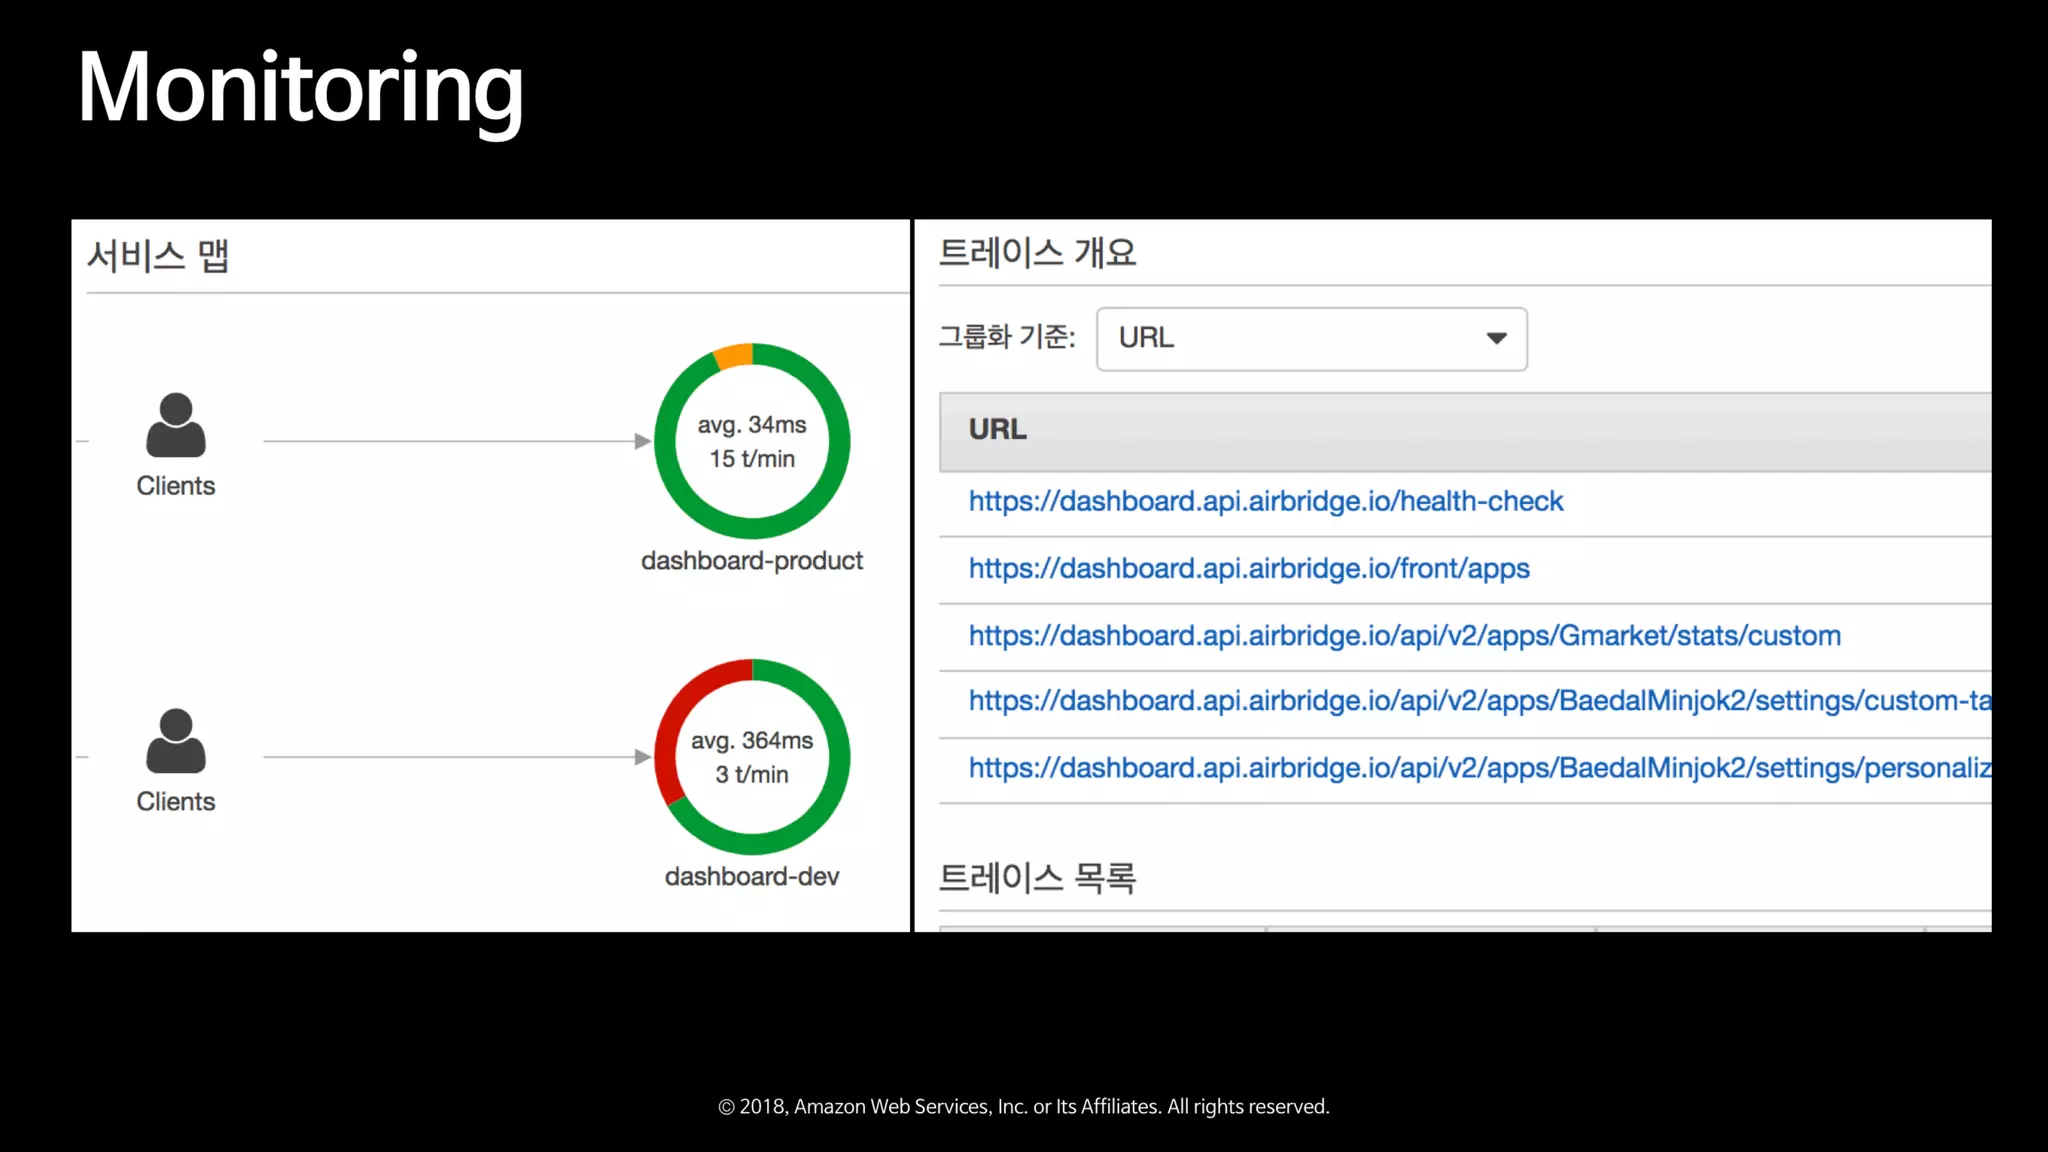Click the Clients icon connected to dashboard-dev

176,741
